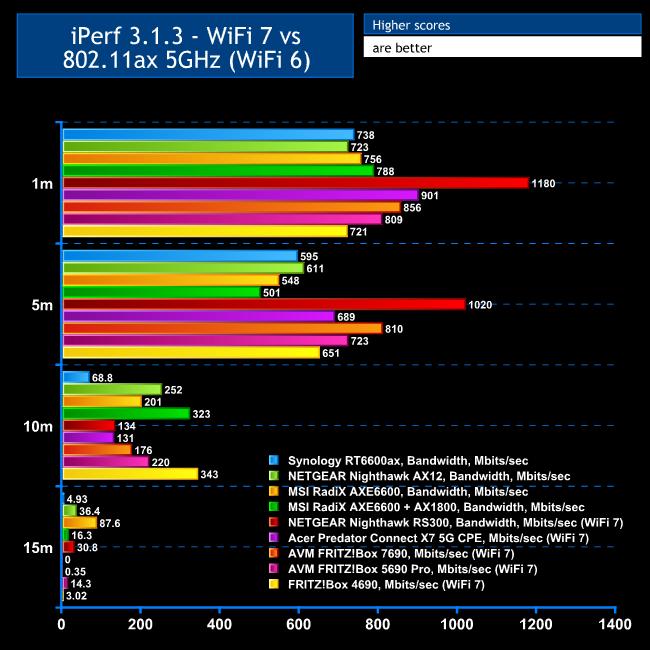The height and width of the screenshot is (650, 650).
Task: Click the value label '252'
Action: tap(173, 390)
